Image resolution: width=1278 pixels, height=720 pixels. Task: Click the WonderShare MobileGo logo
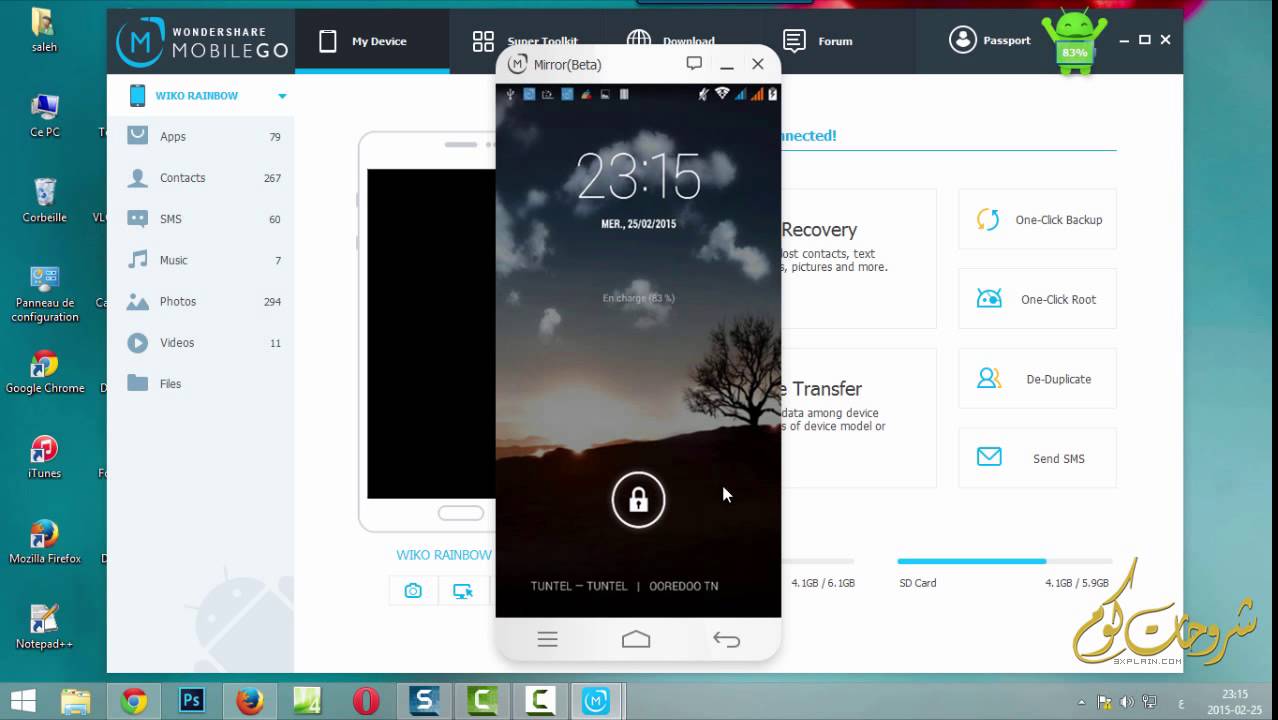pos(202,41)
